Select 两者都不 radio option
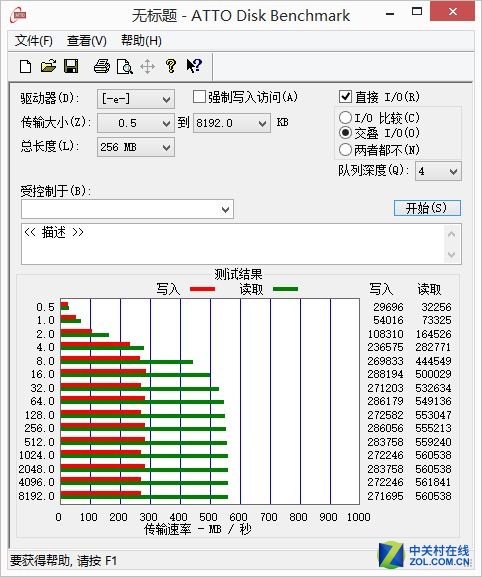 coord(345,149)
